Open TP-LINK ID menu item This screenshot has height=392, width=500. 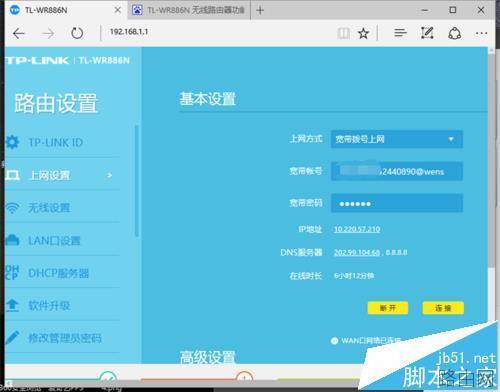click(56, 142)
